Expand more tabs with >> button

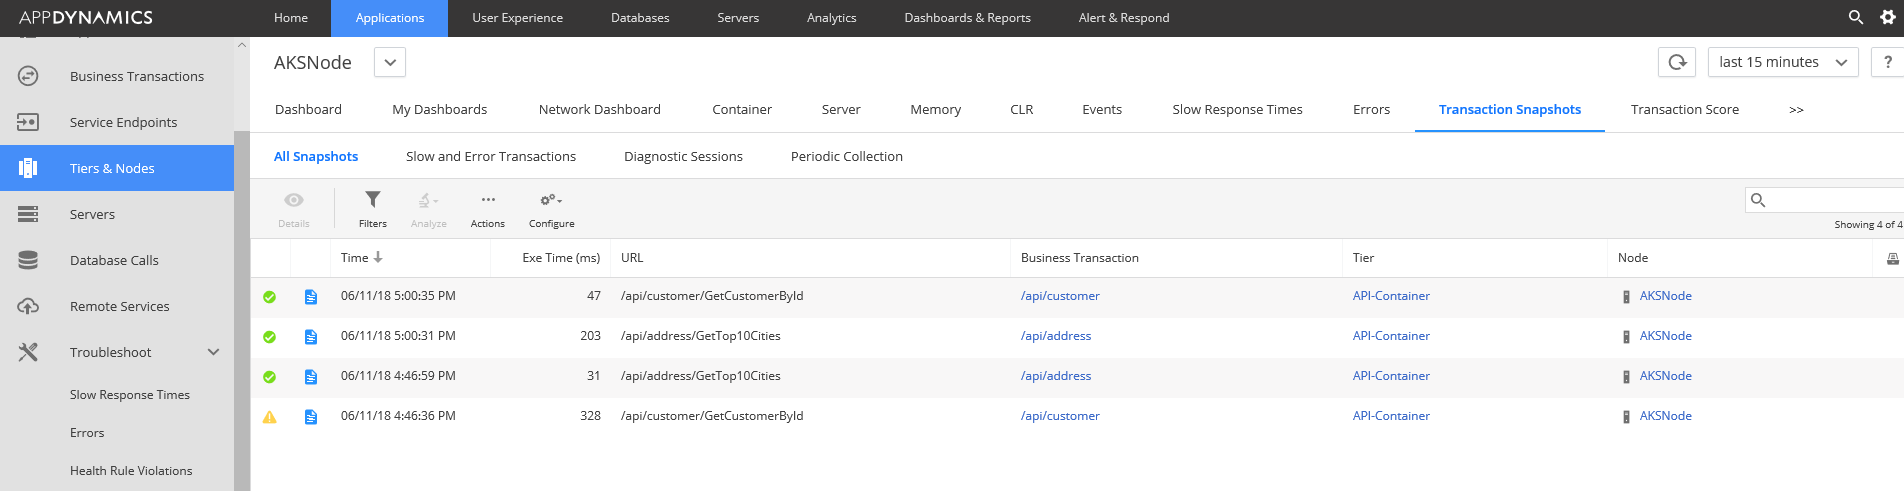tap(1796, 110)
